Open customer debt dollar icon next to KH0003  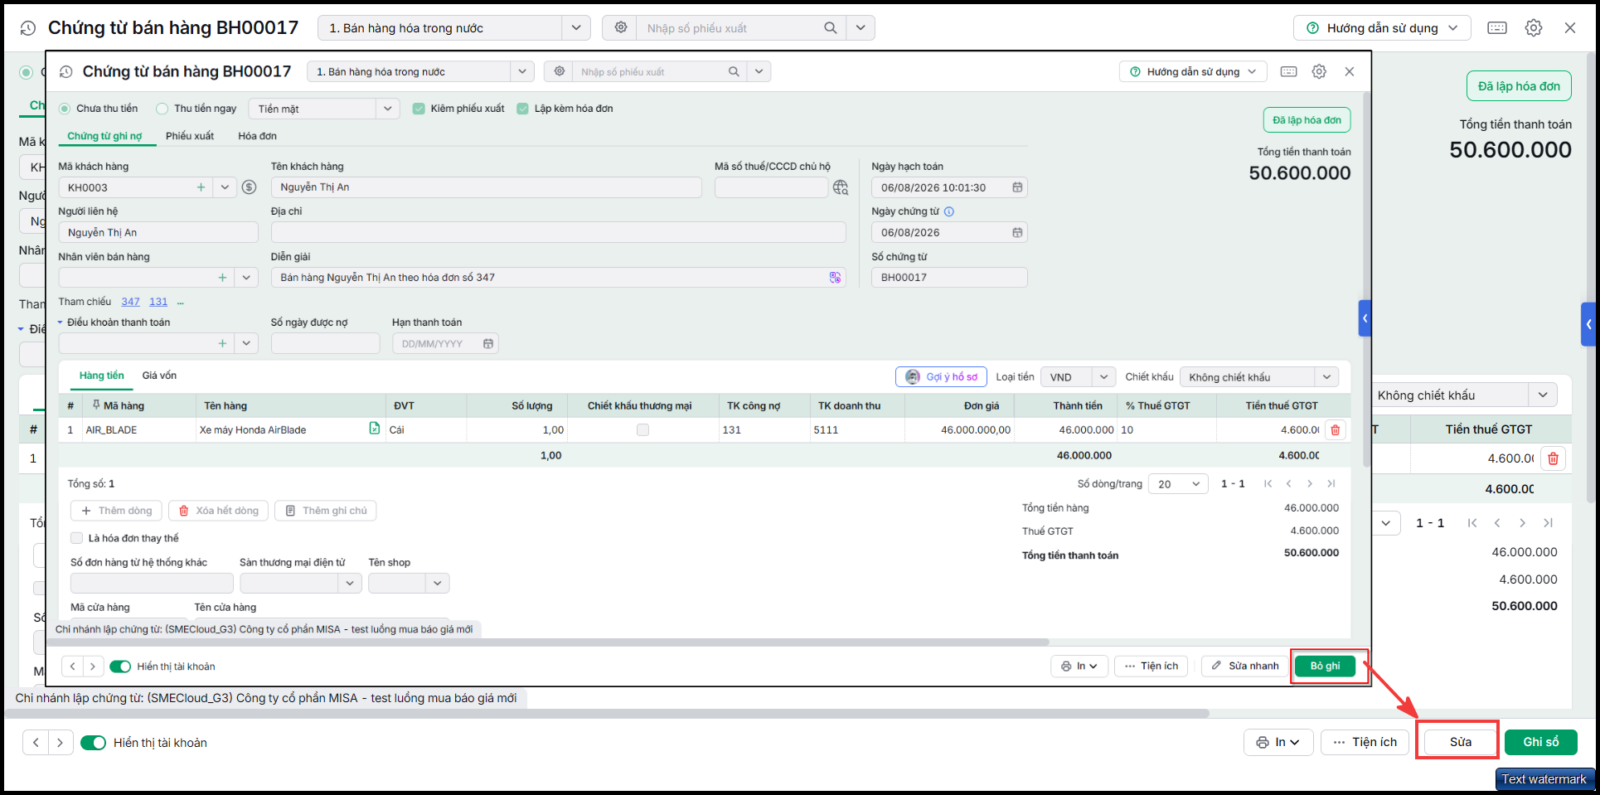pos(249,187)
